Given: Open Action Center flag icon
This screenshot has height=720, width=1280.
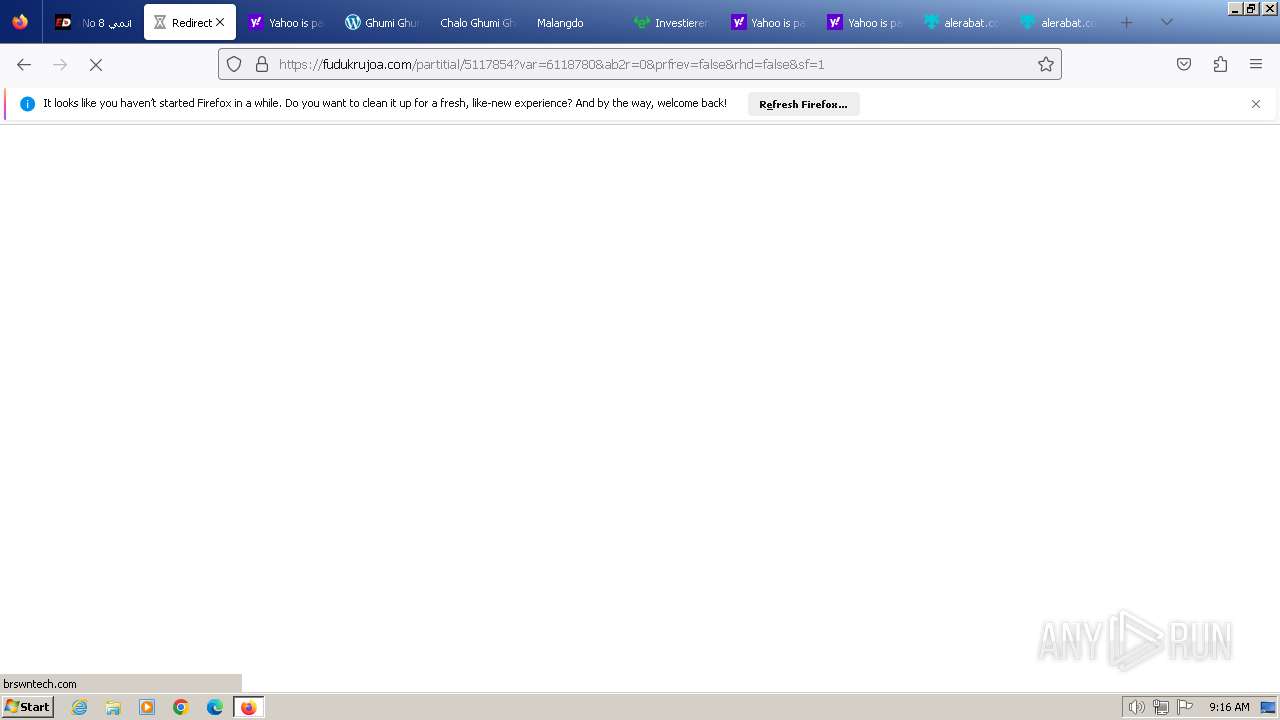Looking at the screenshot, I should [x=1185, y=707].
